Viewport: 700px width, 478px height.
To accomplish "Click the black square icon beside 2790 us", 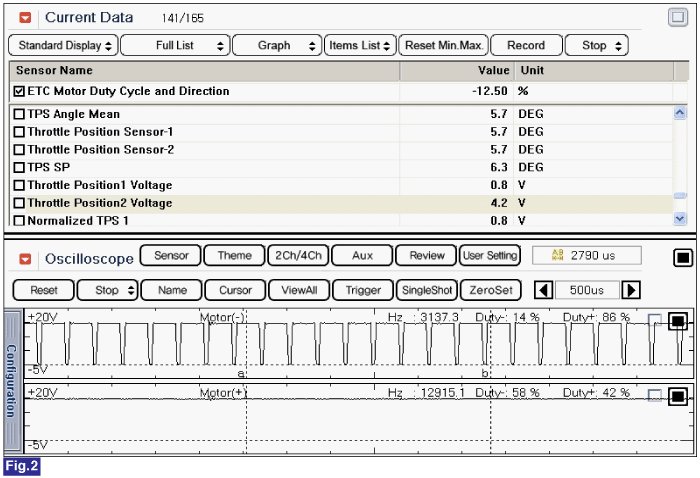I will point(682,257).
